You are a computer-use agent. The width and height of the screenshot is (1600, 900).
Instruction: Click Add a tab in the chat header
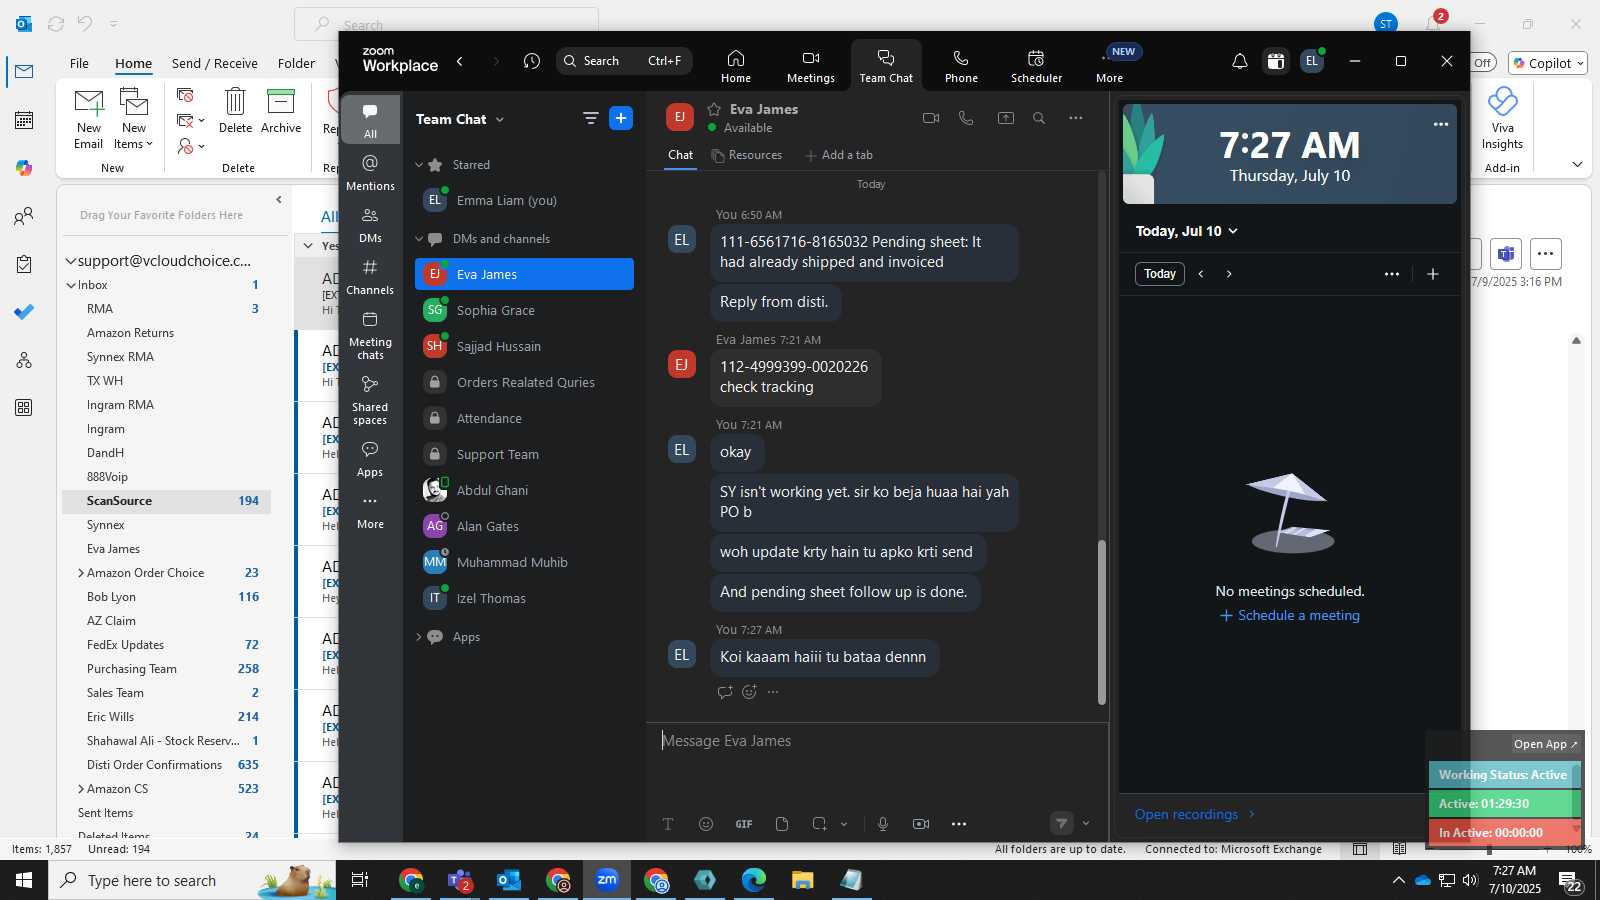[x=839, y=155]
